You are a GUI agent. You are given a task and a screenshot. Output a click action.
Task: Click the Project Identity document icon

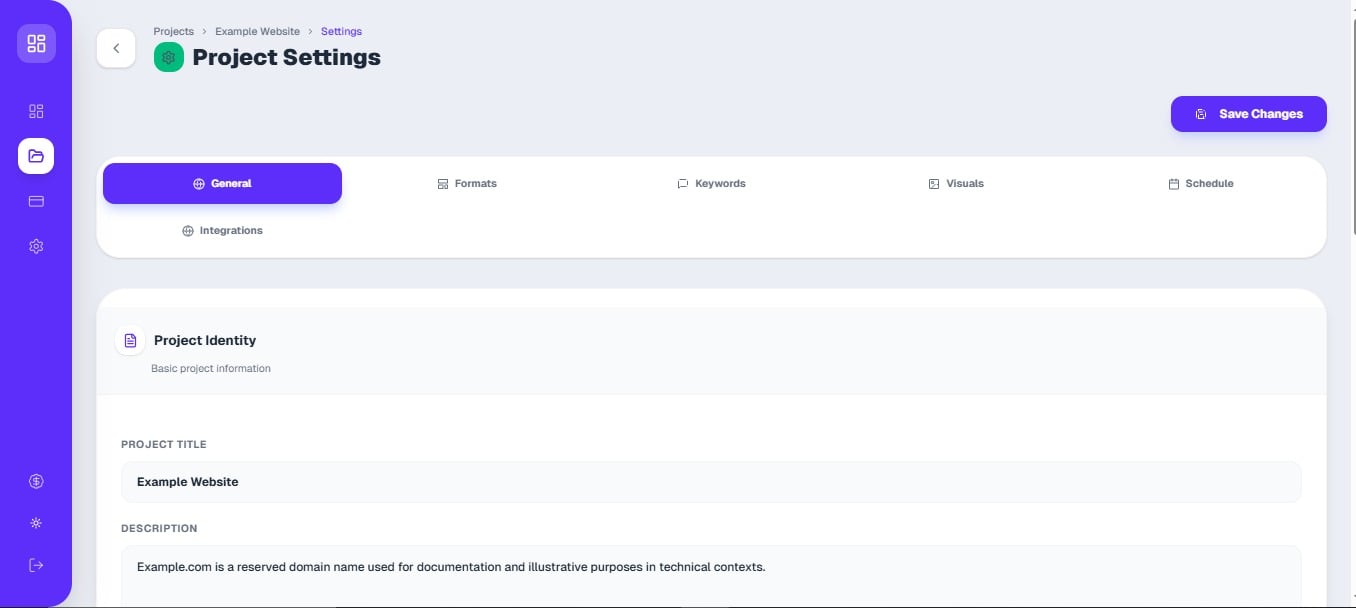130,341
